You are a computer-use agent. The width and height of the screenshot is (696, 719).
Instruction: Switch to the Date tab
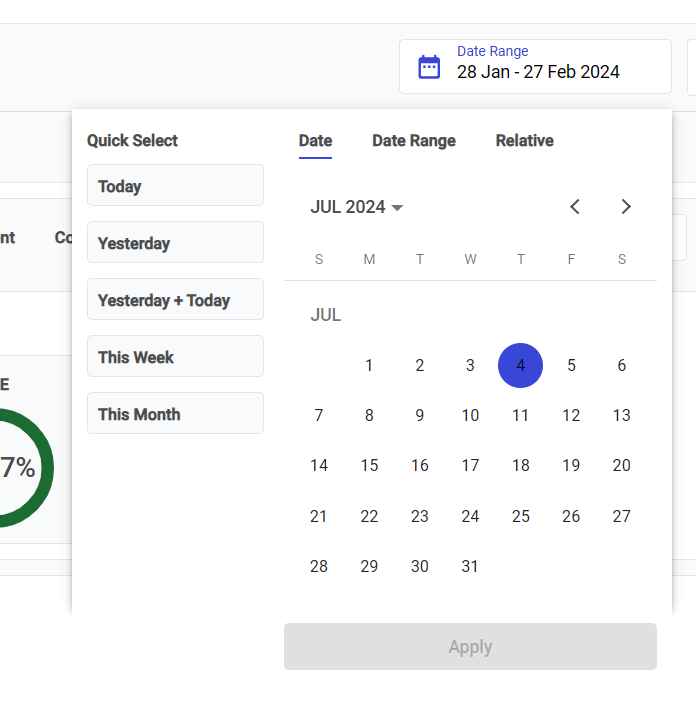coord(315,141)
